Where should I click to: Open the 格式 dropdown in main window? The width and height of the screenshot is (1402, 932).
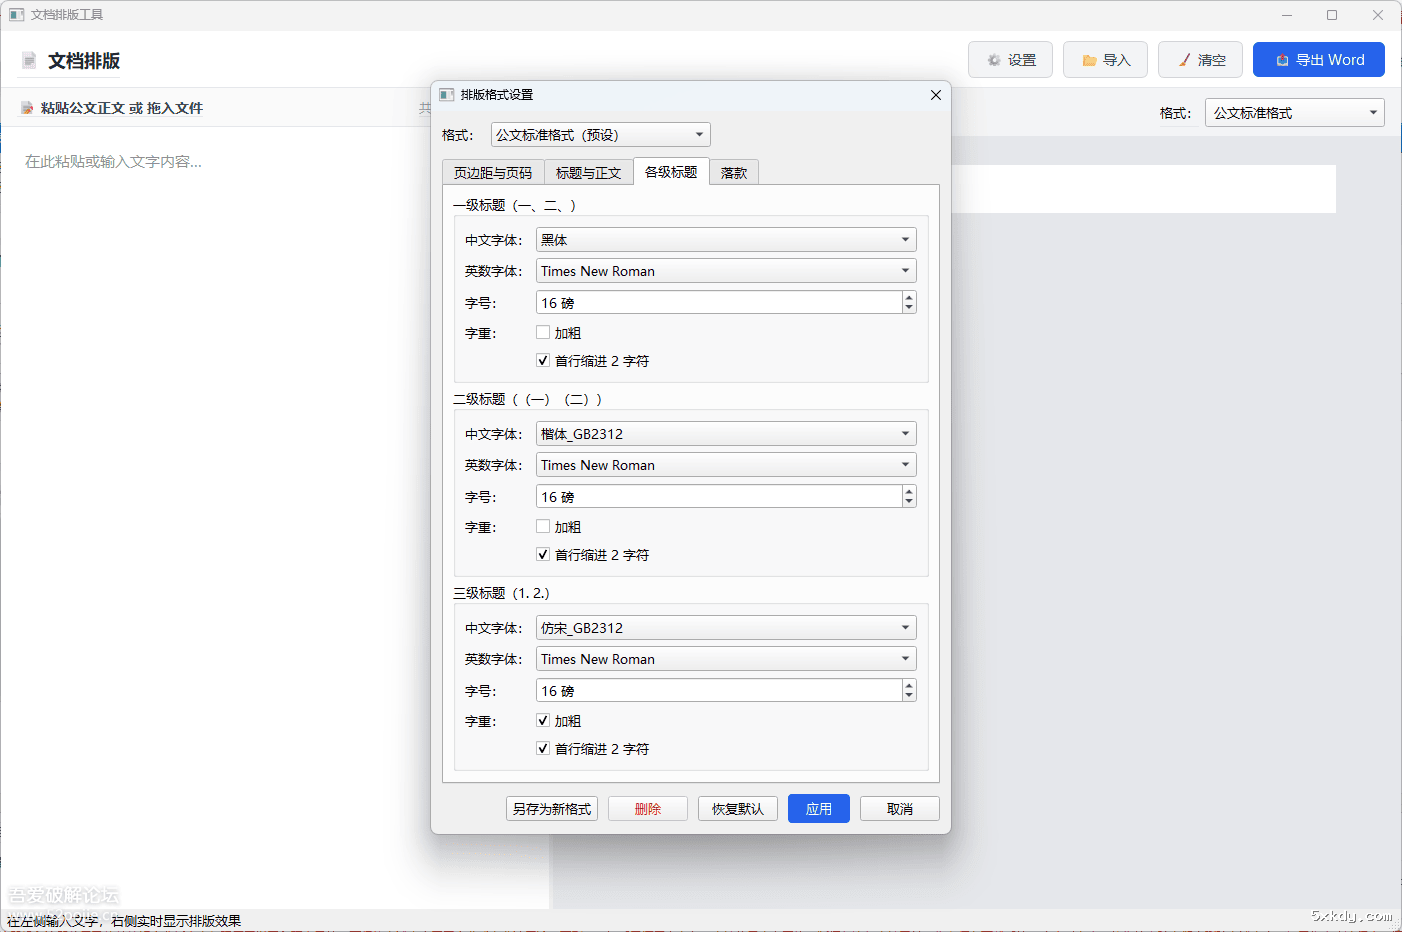(1295, 113)
